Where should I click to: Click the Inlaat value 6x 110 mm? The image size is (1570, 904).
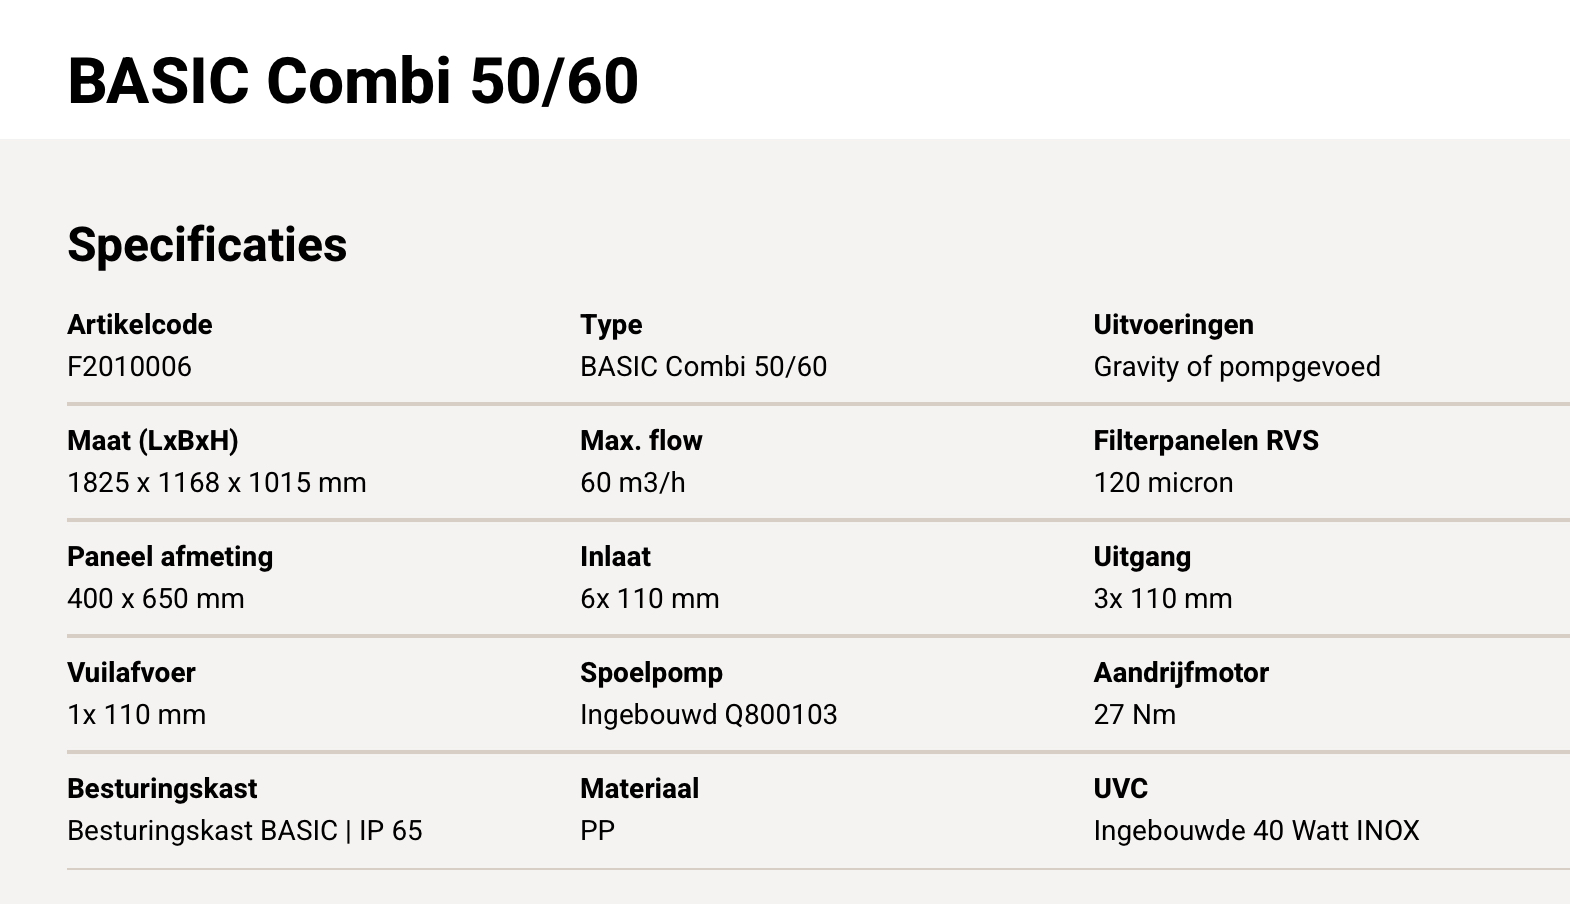click(x=649, y=599)
